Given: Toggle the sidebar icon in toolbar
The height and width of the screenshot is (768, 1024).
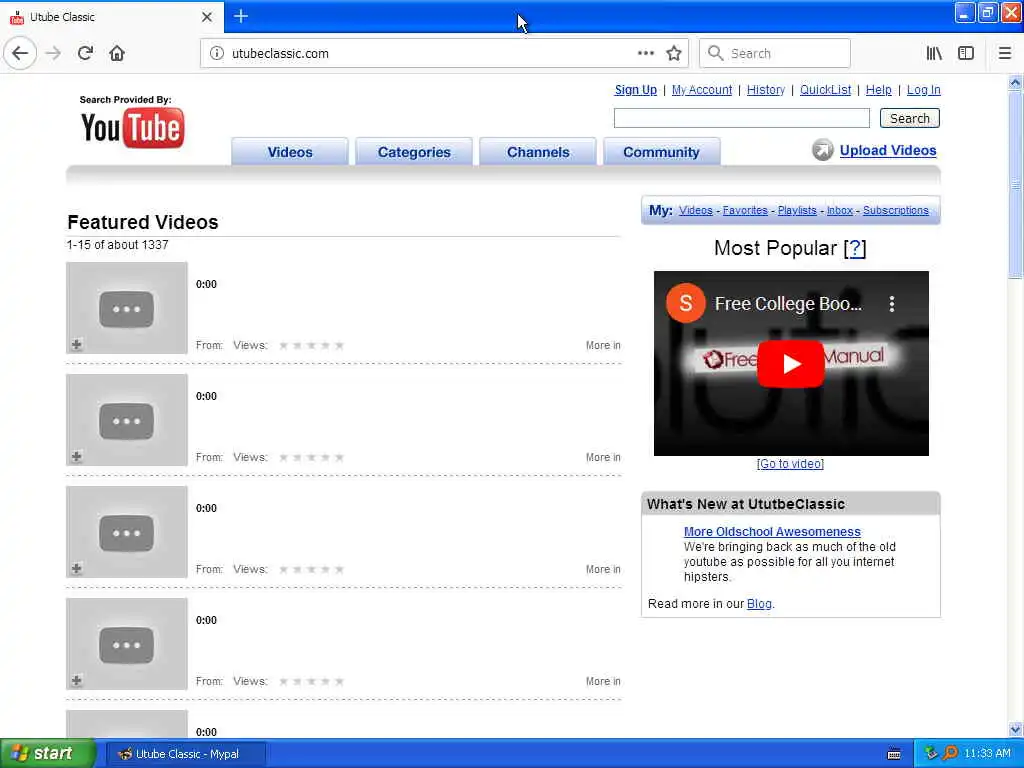Looking at the screenshot, I should coord(966,54).
